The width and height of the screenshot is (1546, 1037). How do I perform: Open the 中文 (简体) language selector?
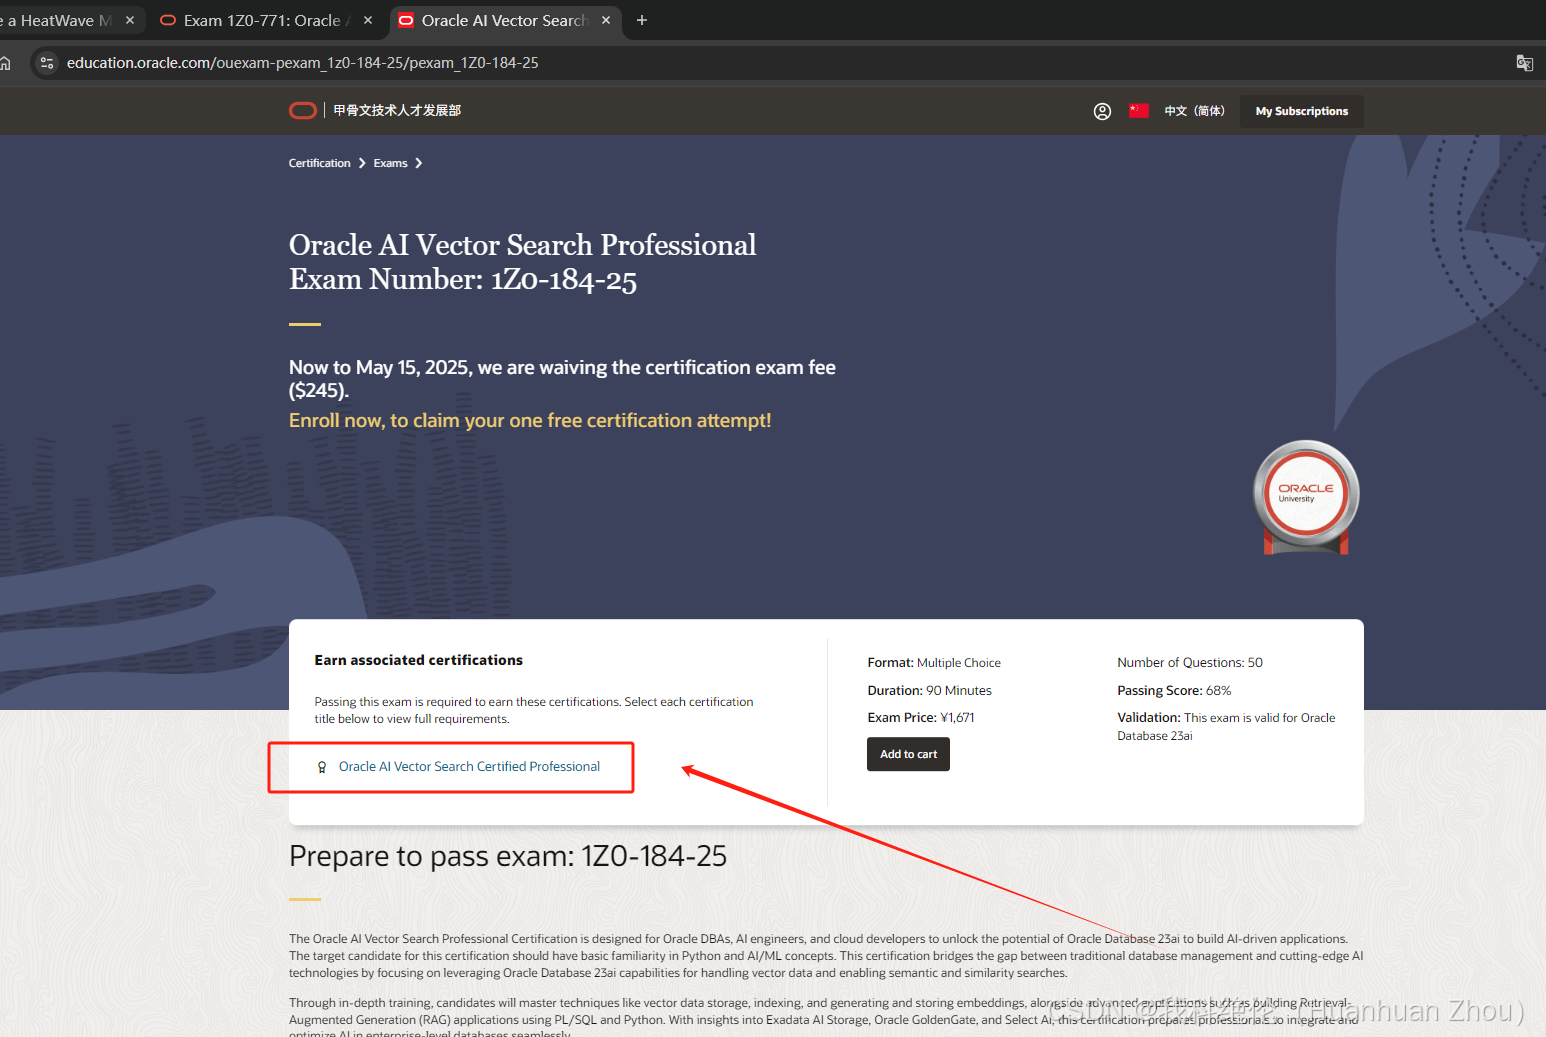pos(1194,111)
